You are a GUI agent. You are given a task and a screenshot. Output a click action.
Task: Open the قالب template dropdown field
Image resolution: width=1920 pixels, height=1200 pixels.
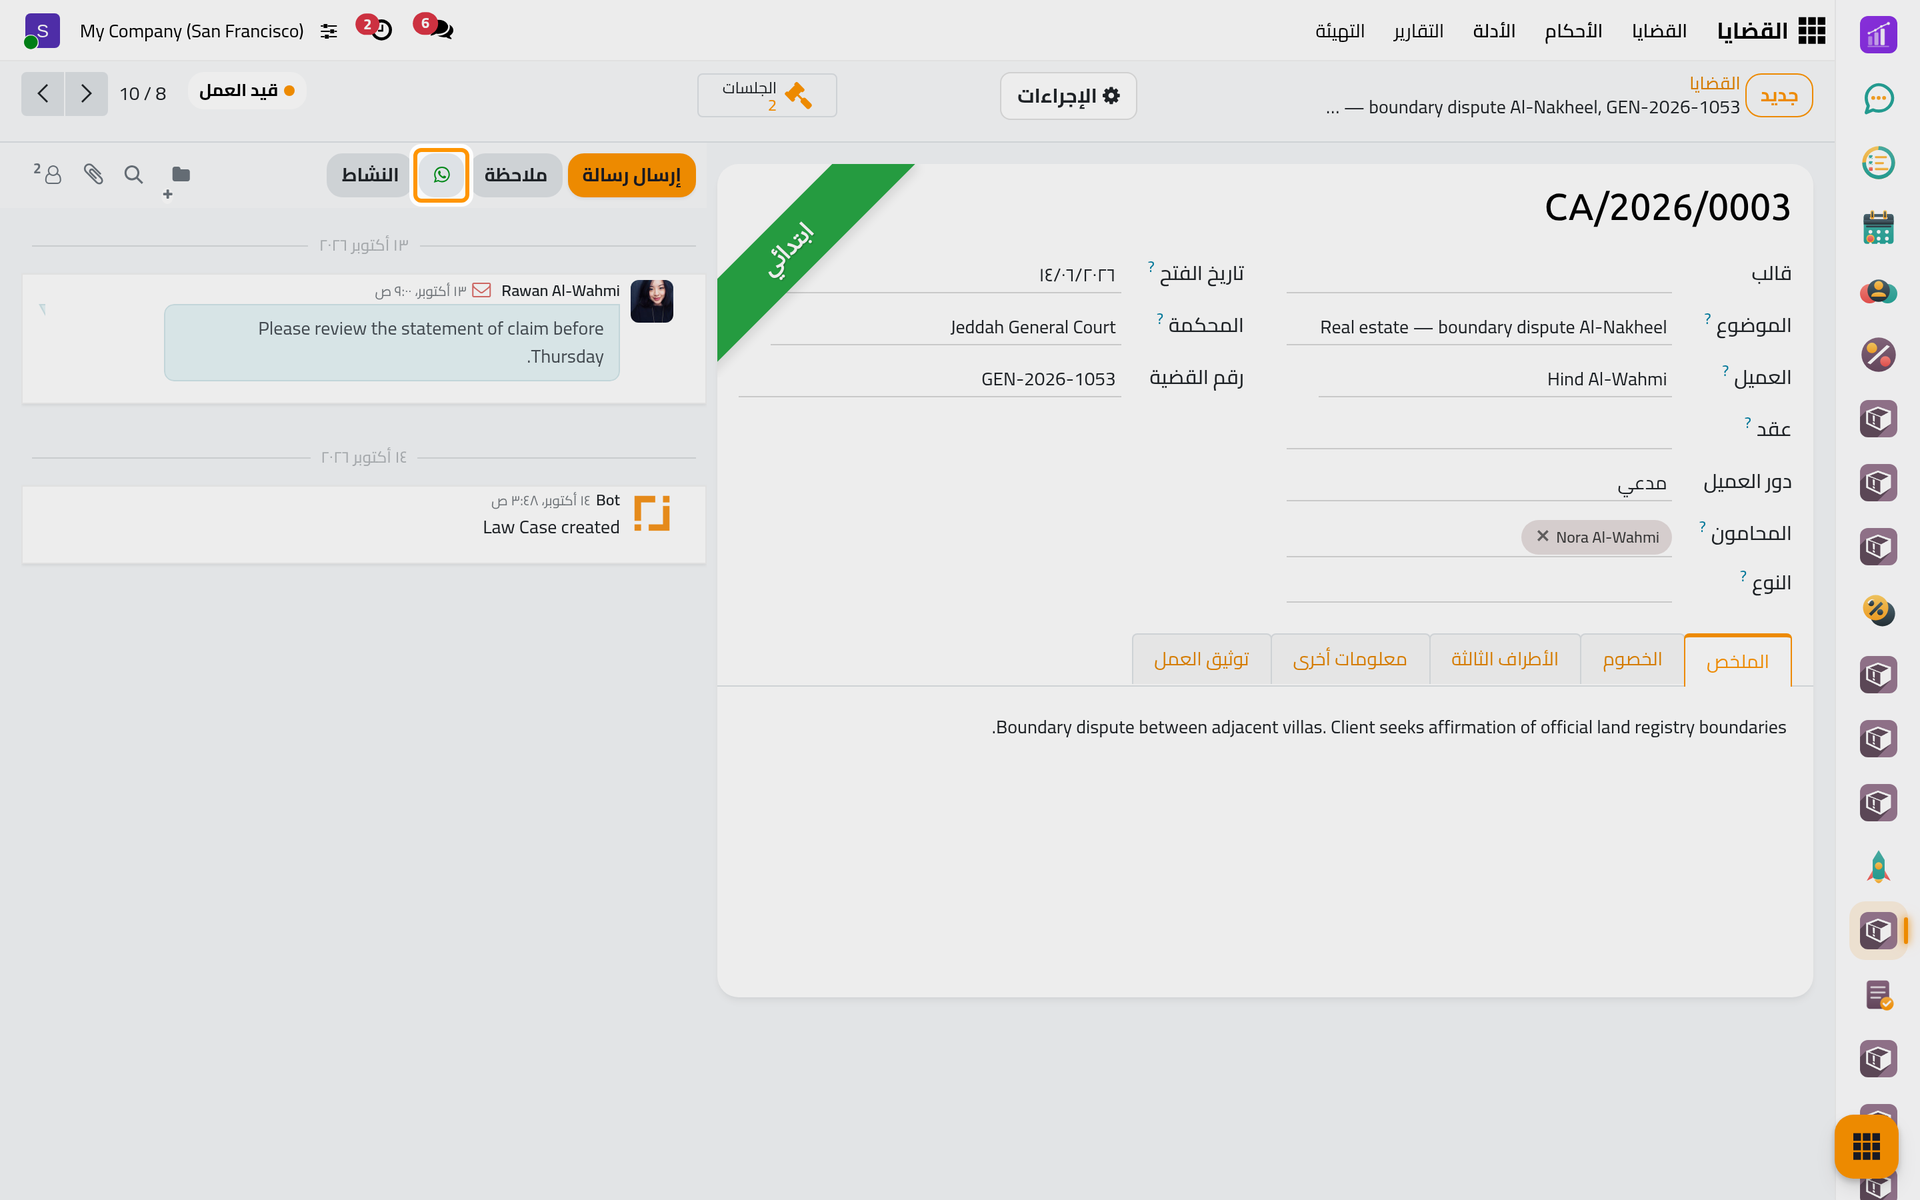point(1478,274)
